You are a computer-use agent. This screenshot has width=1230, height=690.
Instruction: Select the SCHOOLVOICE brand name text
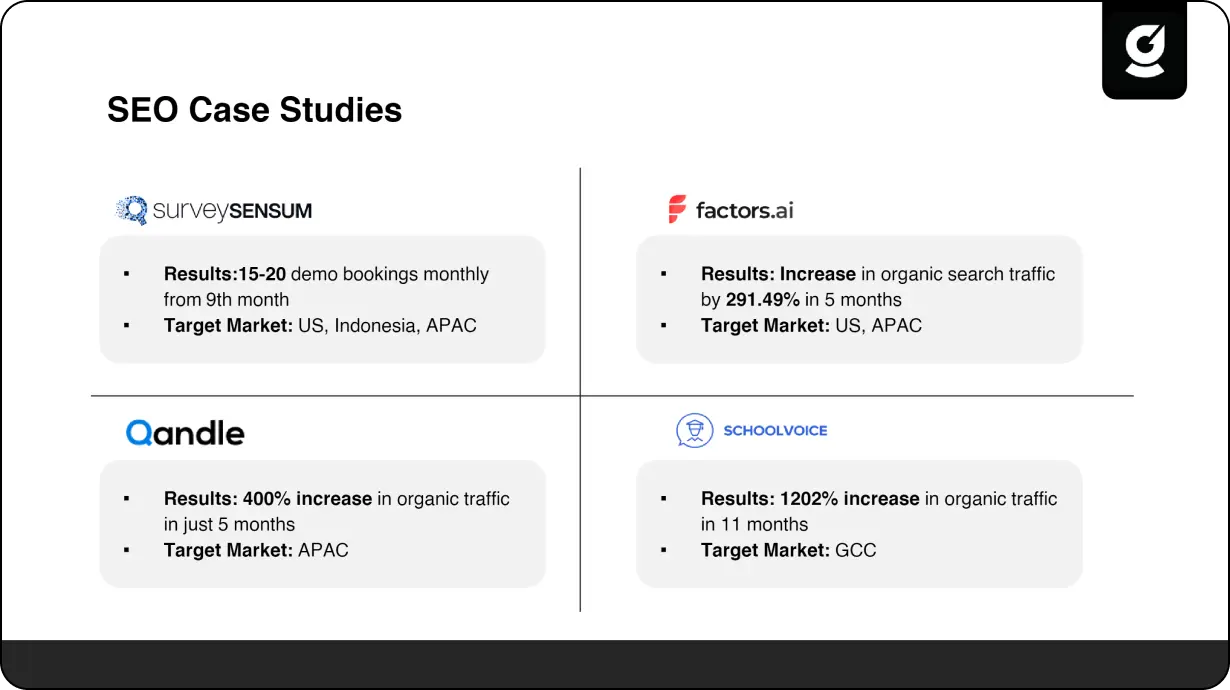775,431
